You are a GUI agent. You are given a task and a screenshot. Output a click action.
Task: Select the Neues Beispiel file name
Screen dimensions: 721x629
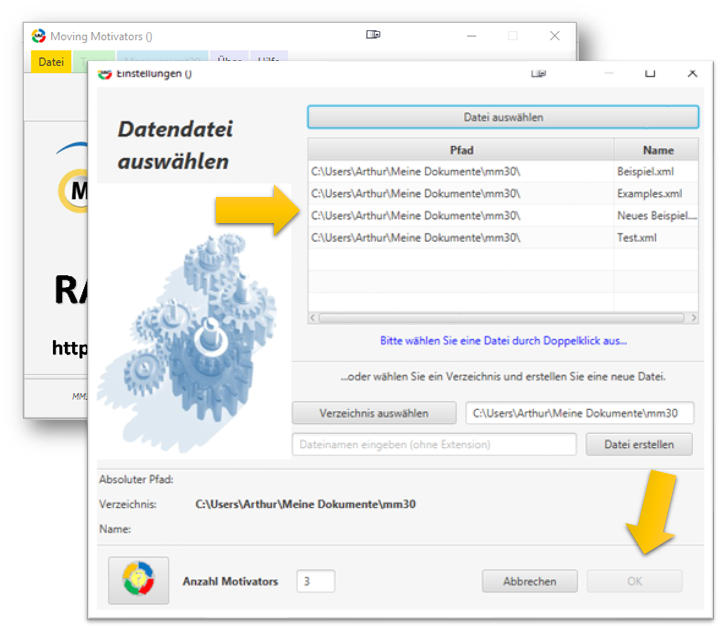coord(657,216)
